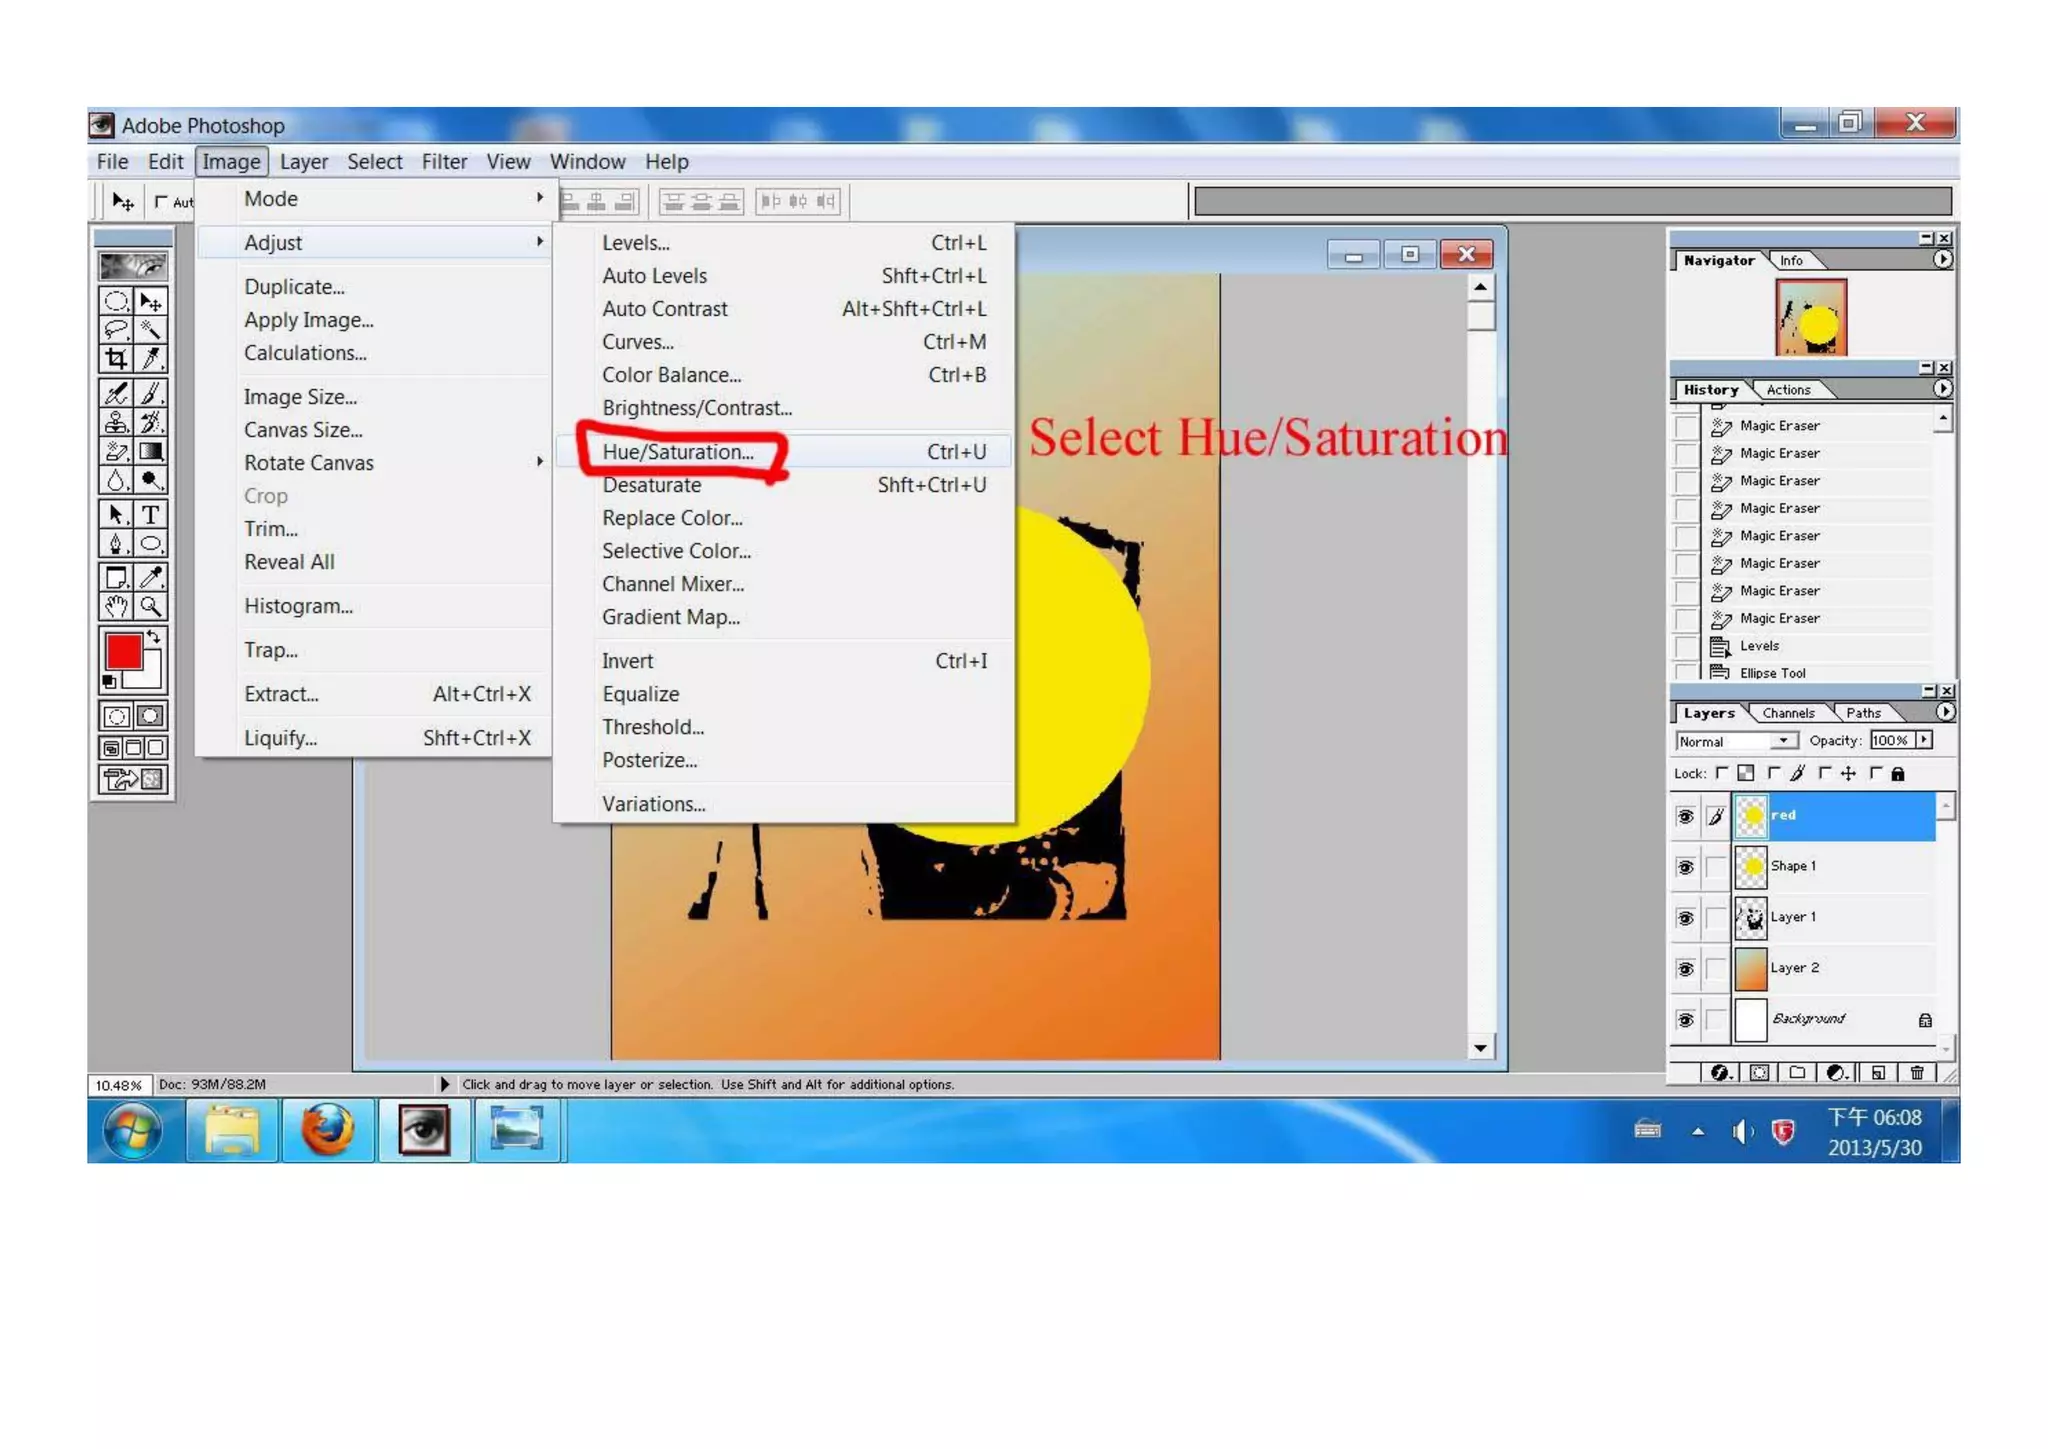This screenshot has width=2048, height=1449.
Task: Open the Opacity slider arrow
Action: point(1924,740)
